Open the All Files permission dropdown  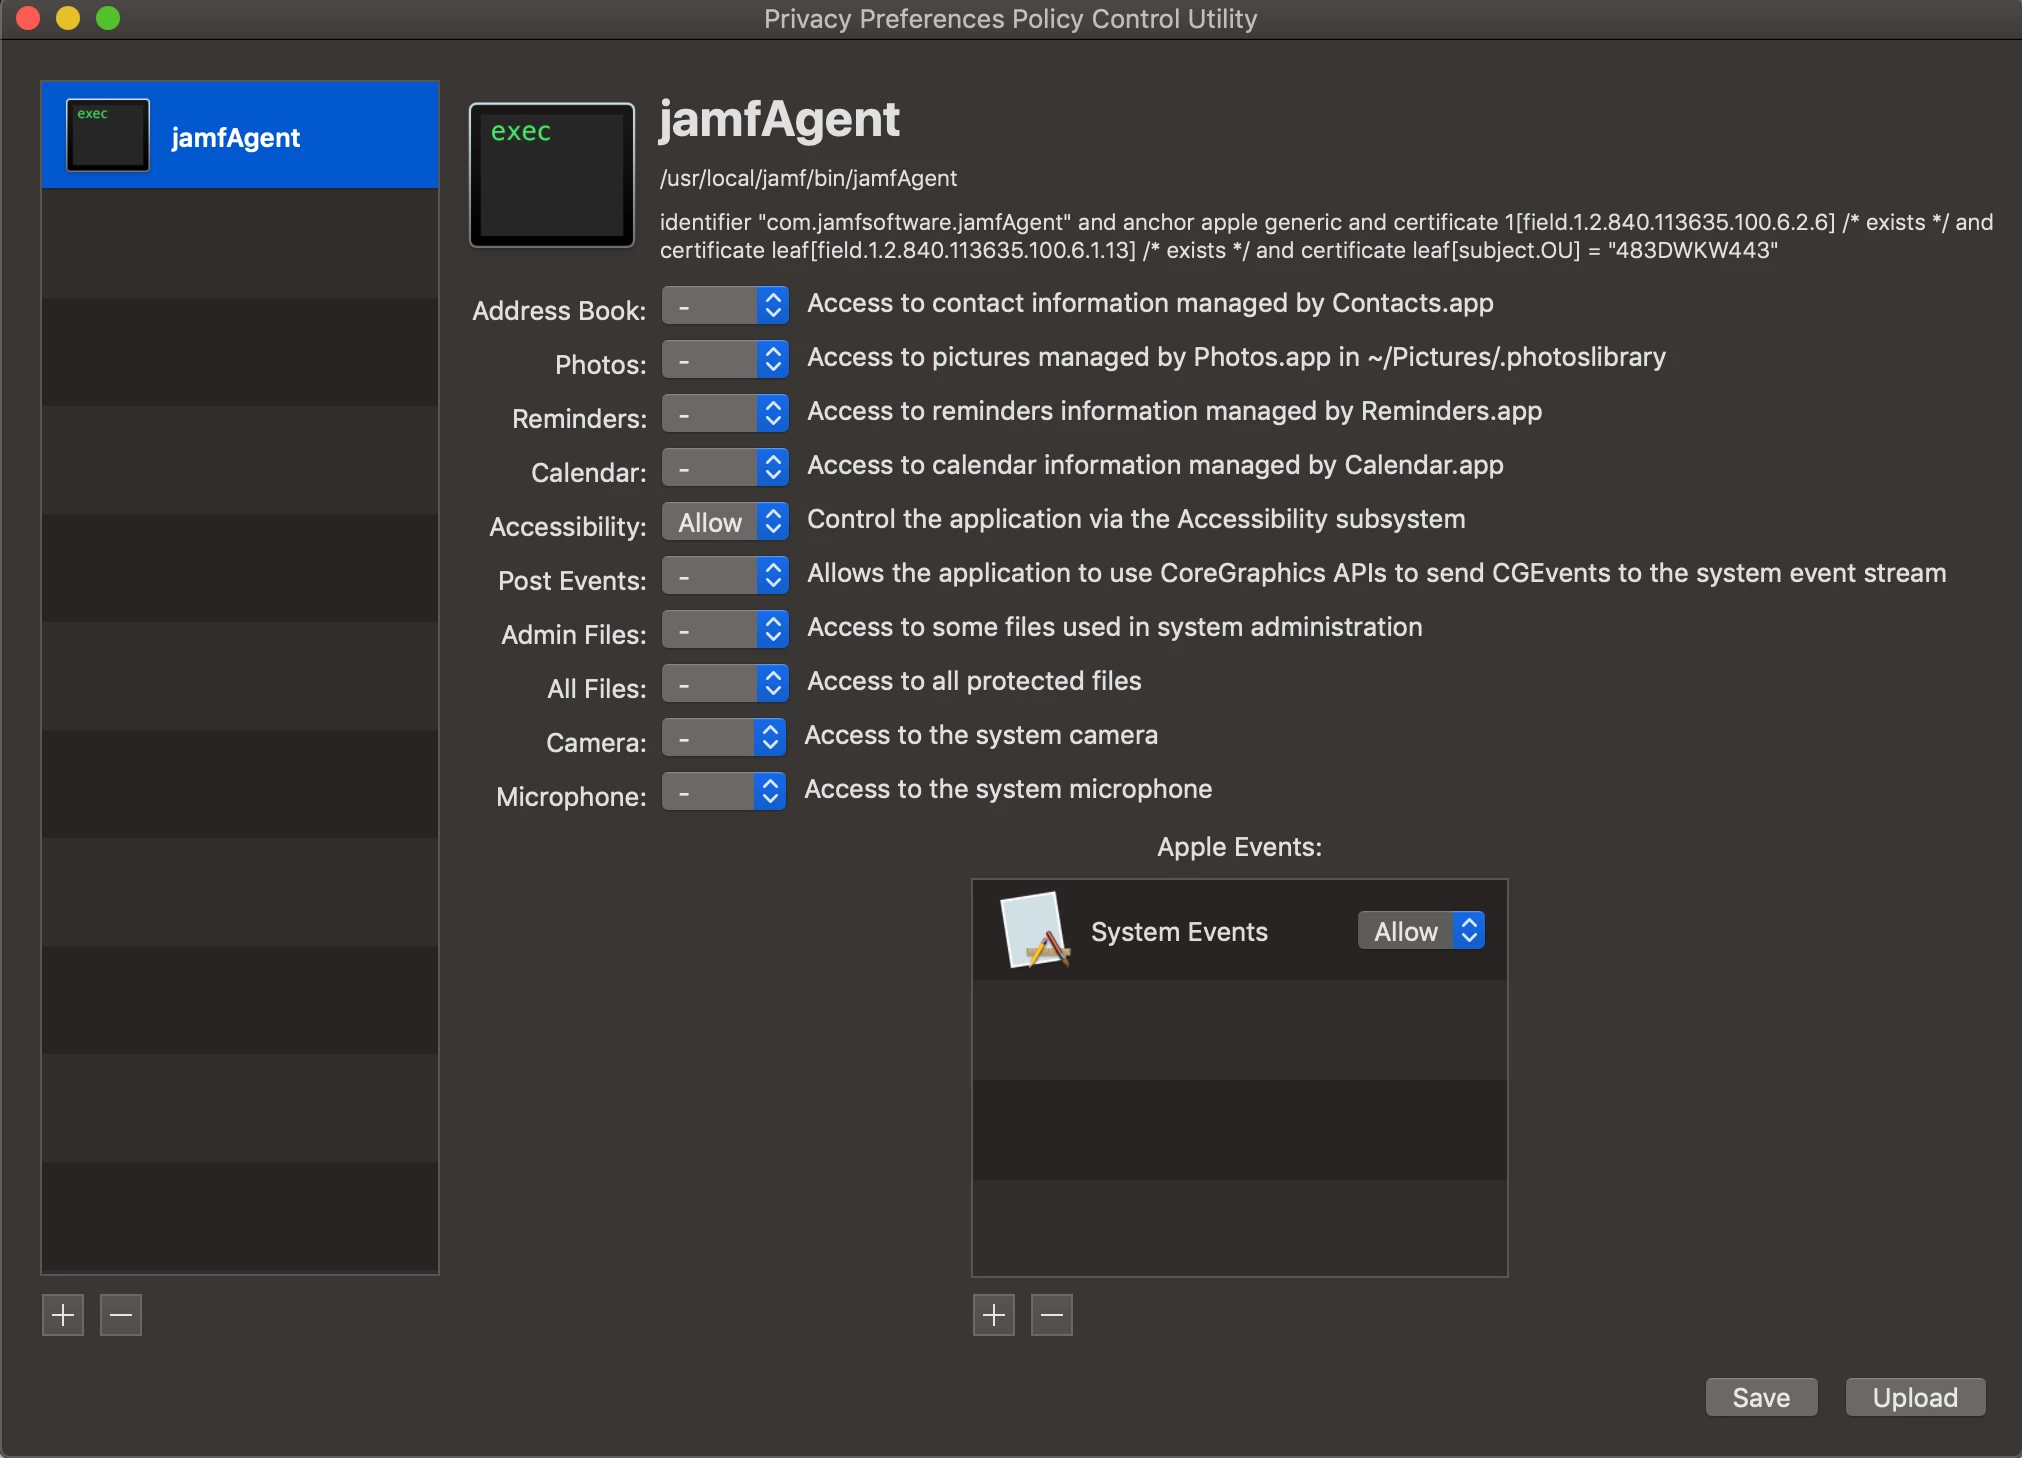pos(725,684)
